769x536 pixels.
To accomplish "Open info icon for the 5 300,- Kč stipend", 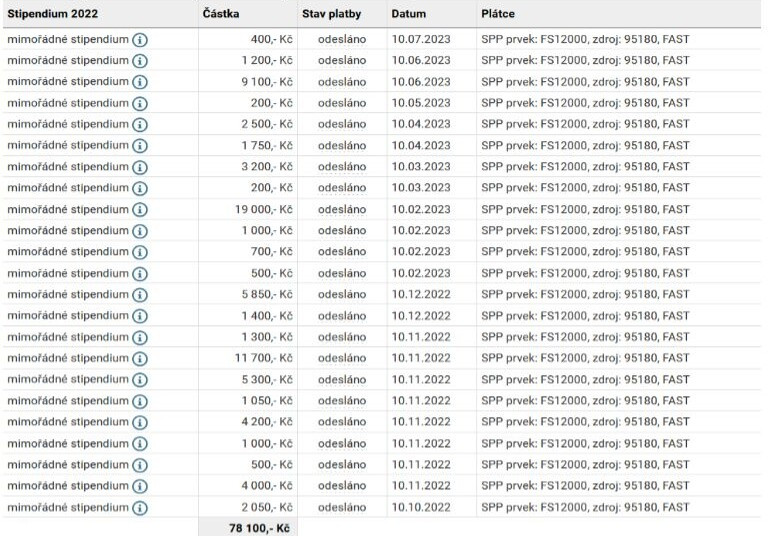I will (140, 380).
